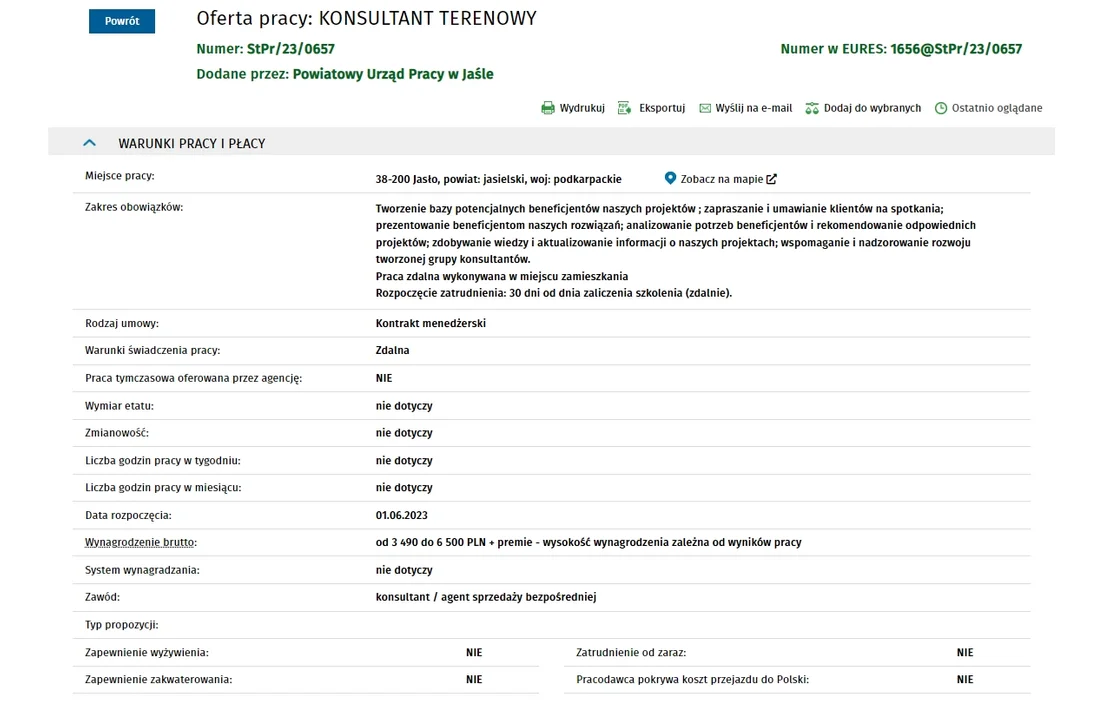Click the clock icon for Ostatnio oglądane
This screenshot has width=1097, height=720.
point(941,108)
